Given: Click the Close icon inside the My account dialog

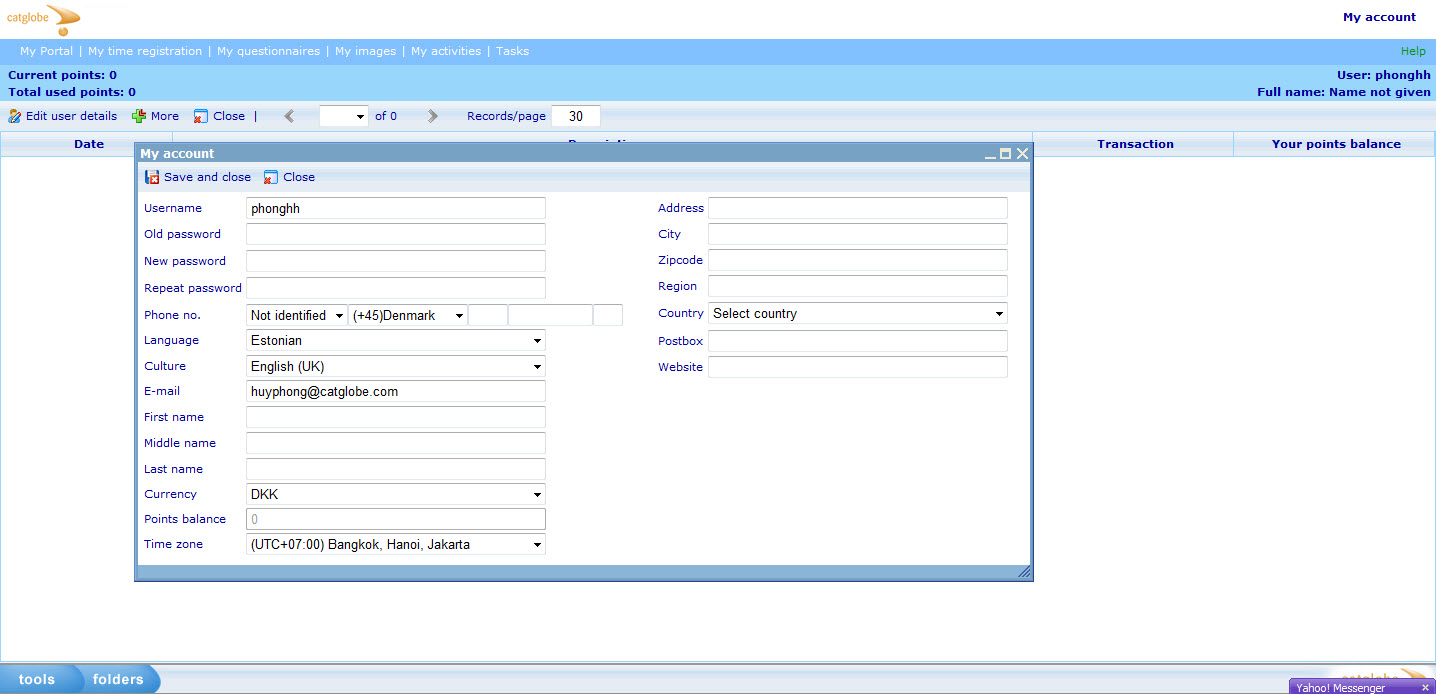Looking at the screenshot, I should (271, 177).
